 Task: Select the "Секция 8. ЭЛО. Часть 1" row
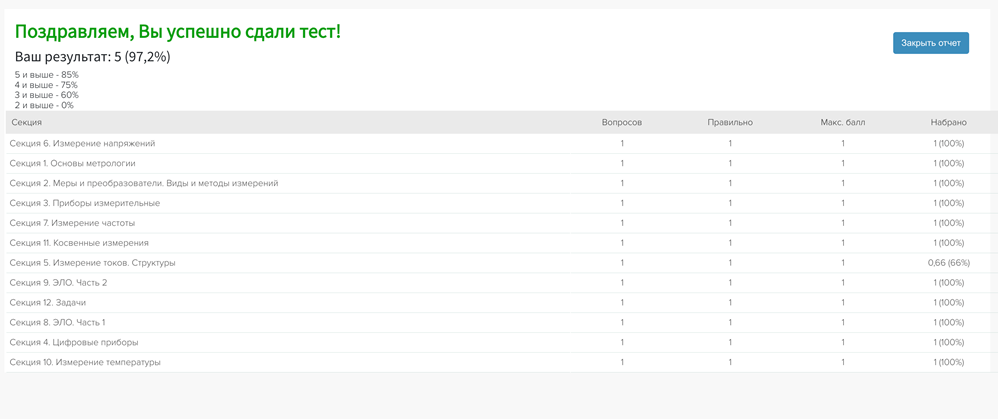(57, 323)
